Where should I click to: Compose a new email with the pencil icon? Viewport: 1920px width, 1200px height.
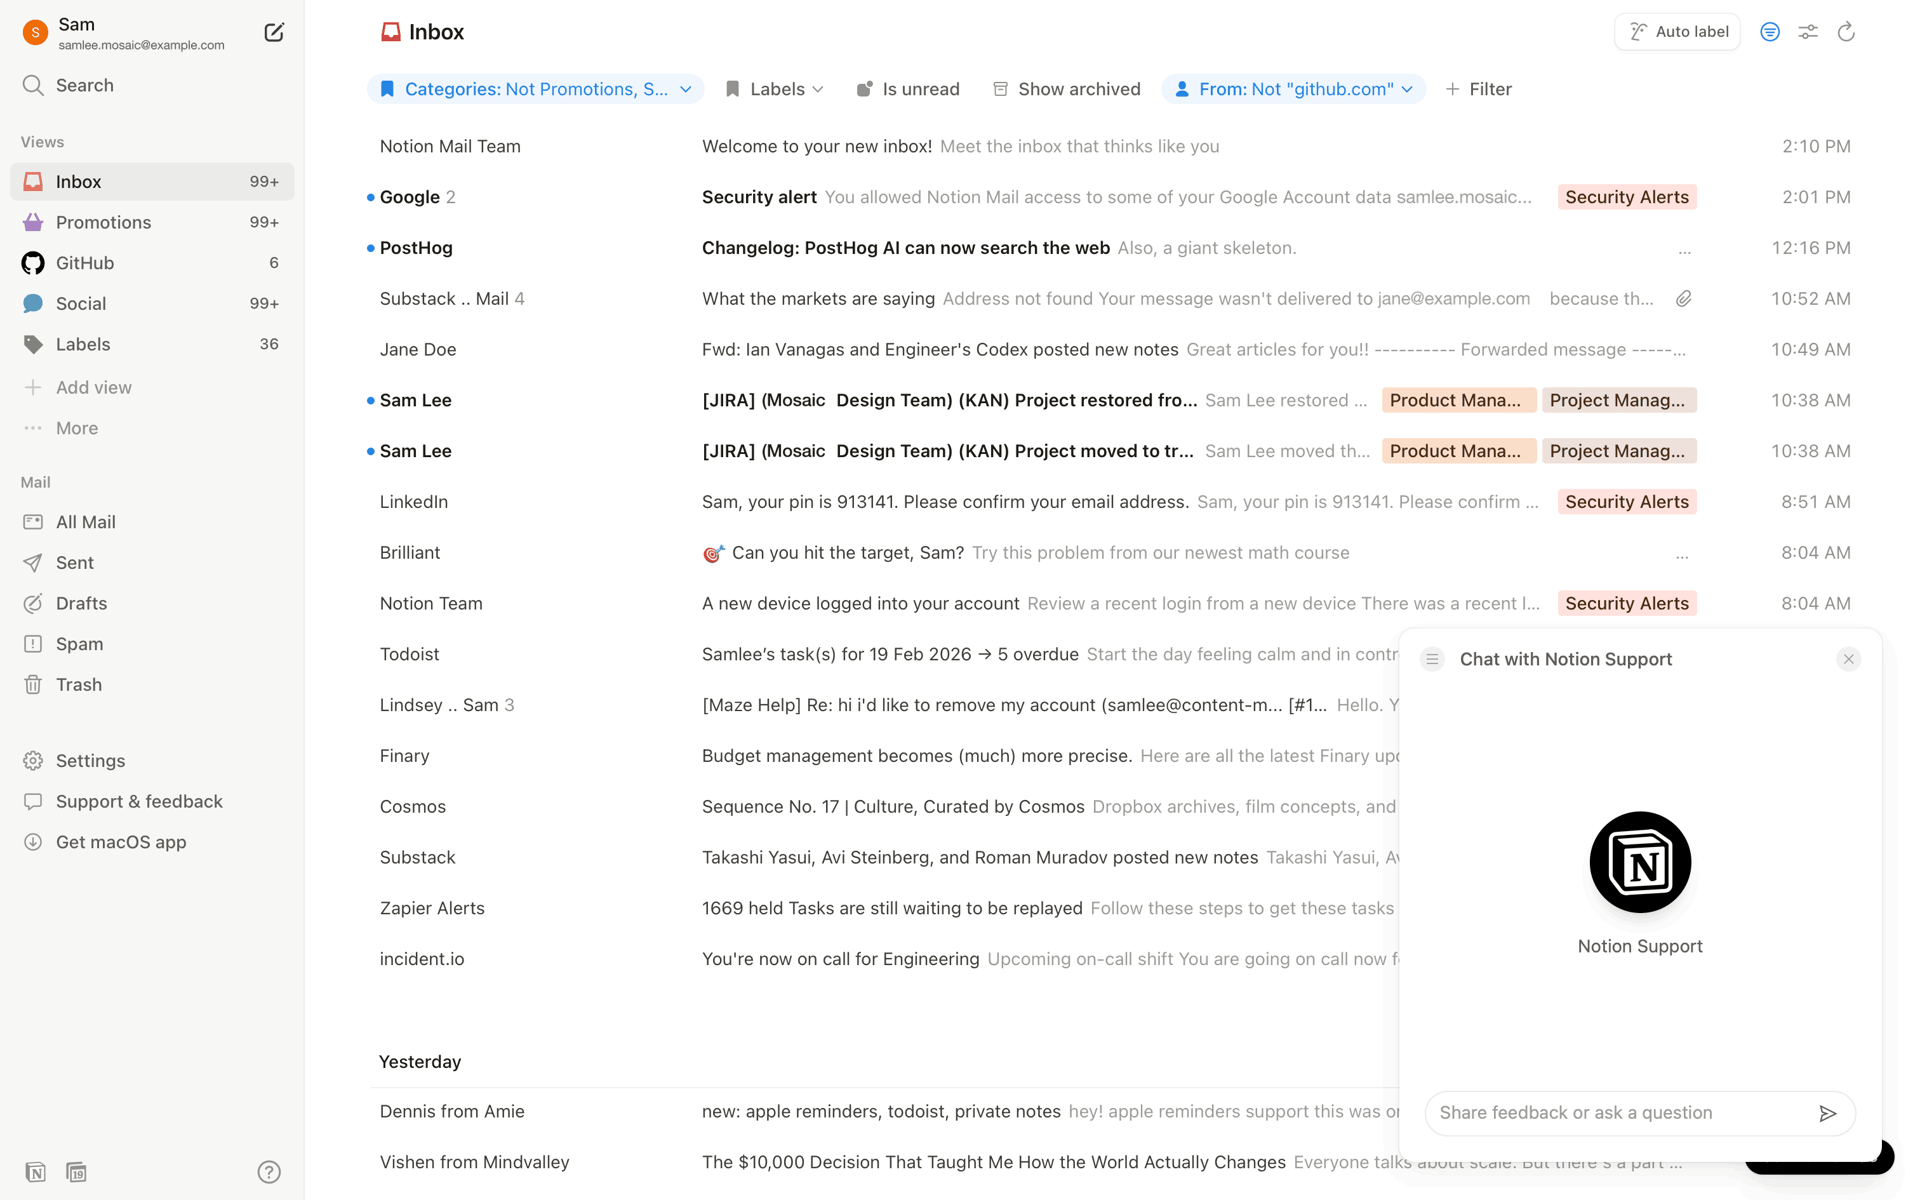tap(273, 33)
